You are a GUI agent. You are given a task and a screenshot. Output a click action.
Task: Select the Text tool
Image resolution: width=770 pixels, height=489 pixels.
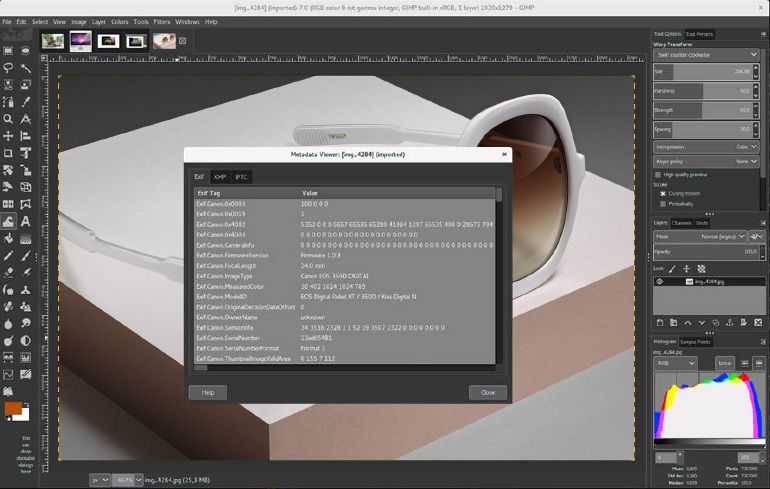pyautogui.click(x=26, y=221)
